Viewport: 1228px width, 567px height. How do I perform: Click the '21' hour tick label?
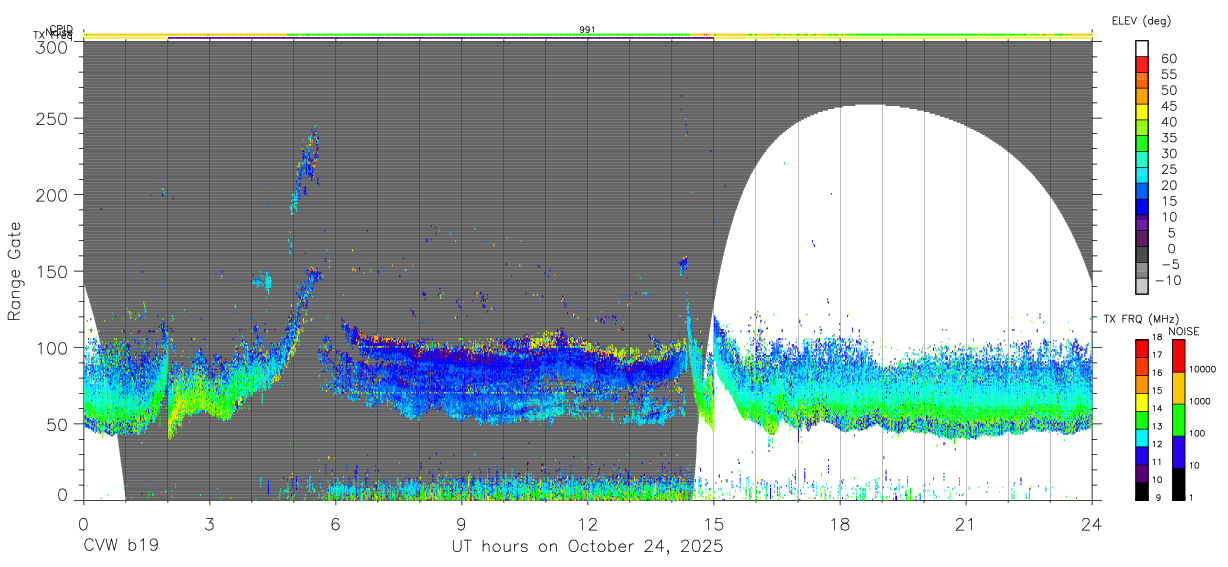966,523
